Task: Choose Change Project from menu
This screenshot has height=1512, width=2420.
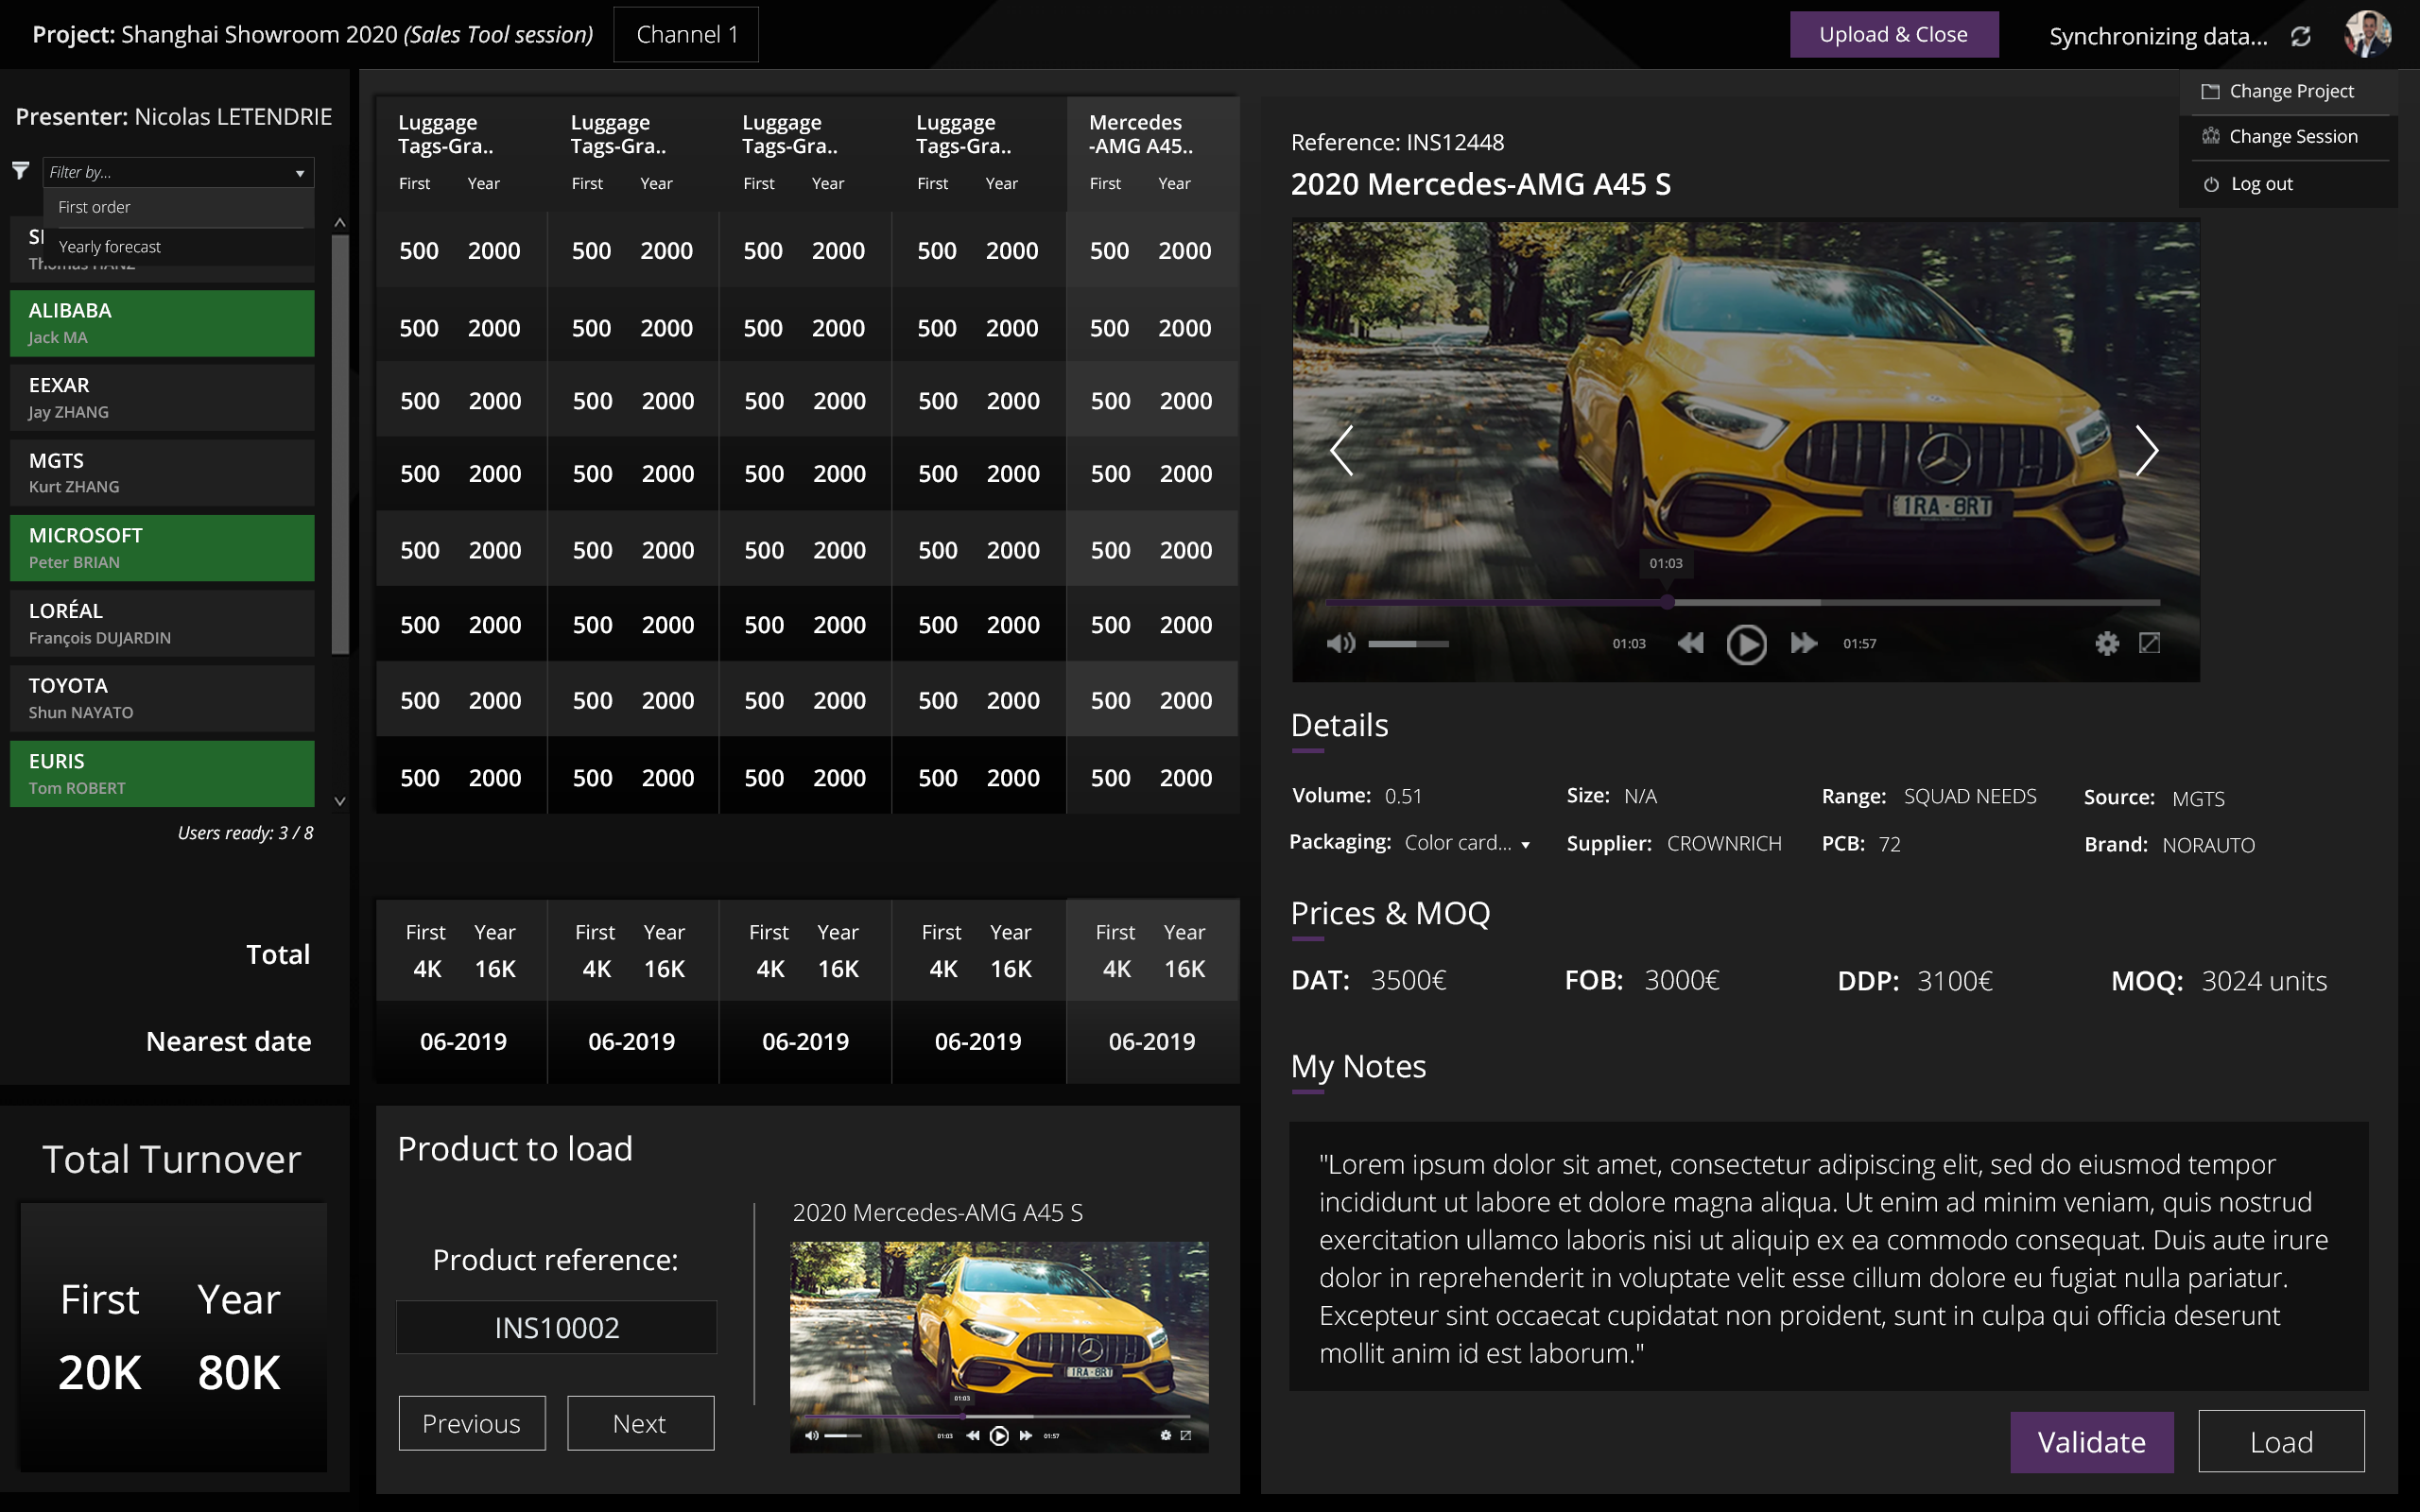Action: tap(2290, 91)
